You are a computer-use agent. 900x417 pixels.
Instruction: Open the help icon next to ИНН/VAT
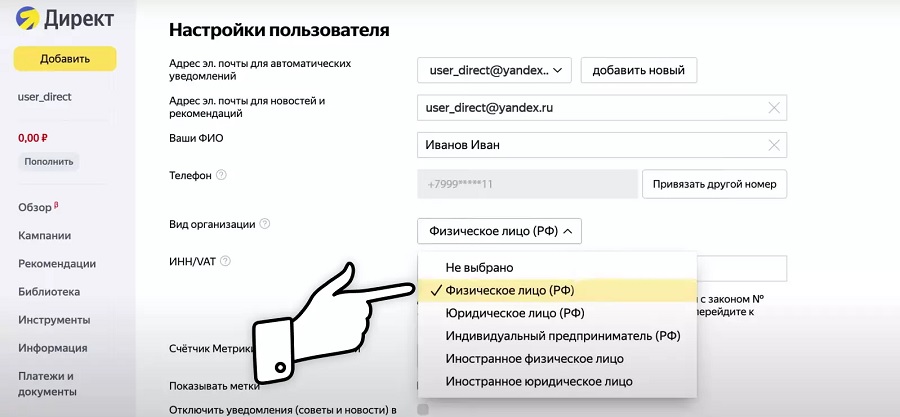(x=226, y=262)
